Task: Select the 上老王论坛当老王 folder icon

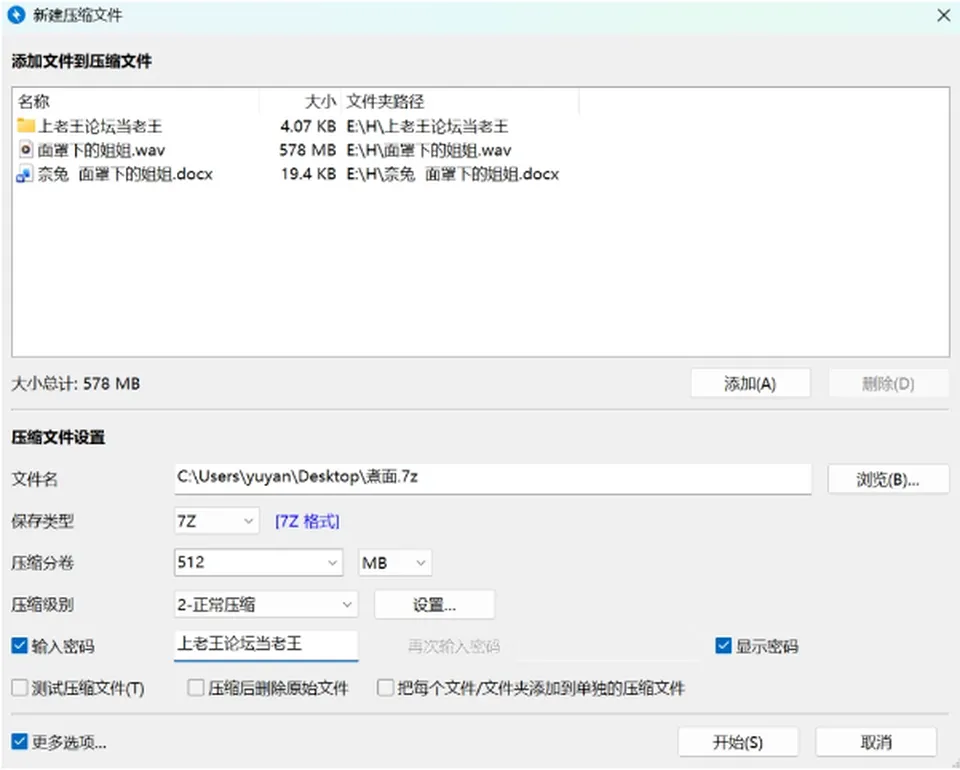Action: (26, 126)
